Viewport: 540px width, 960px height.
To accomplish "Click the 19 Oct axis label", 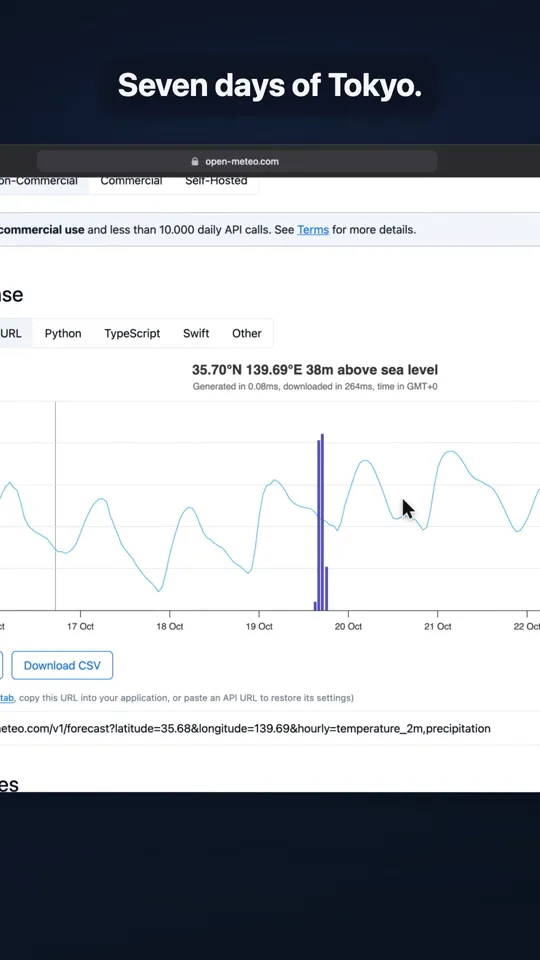I will tap(259, 626).
